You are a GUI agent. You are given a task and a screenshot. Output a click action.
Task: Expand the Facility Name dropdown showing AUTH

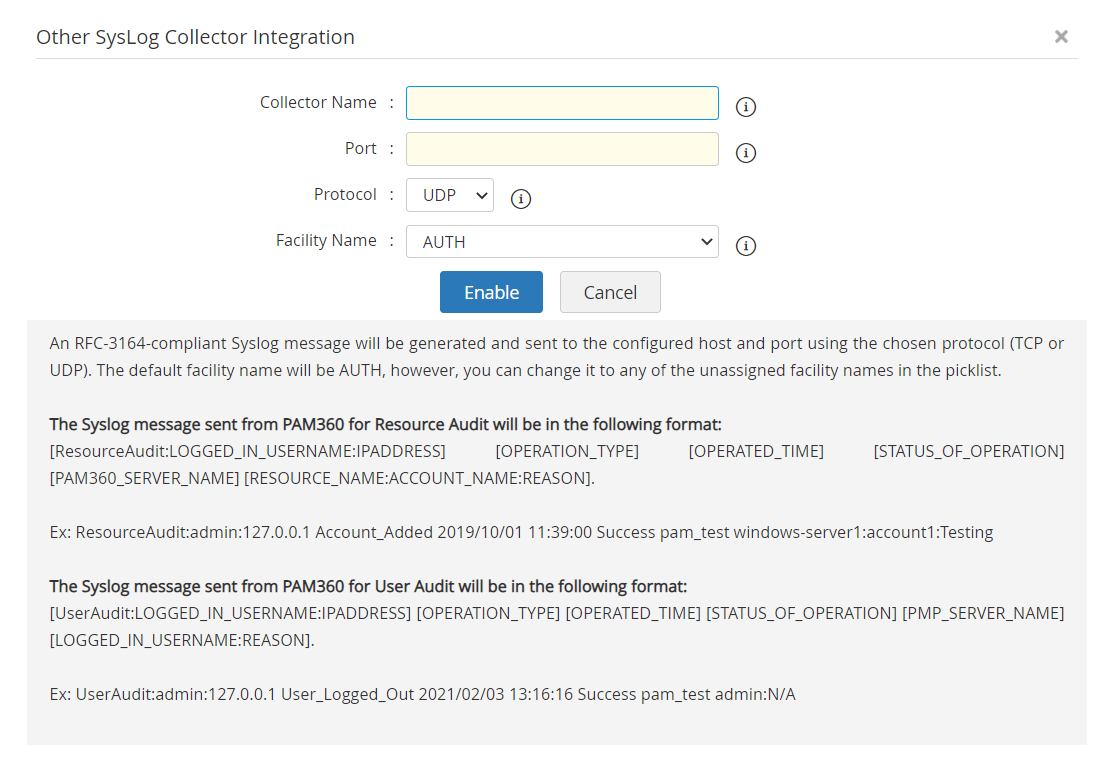(562, 241)
